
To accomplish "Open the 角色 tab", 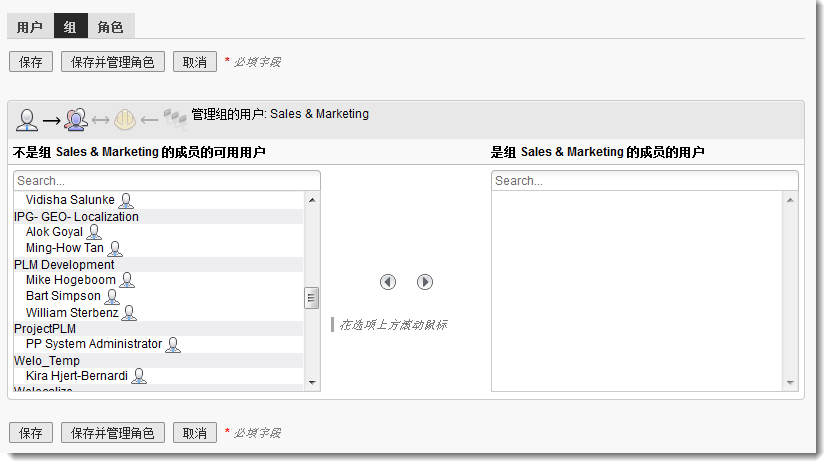I will click(111, 27).
